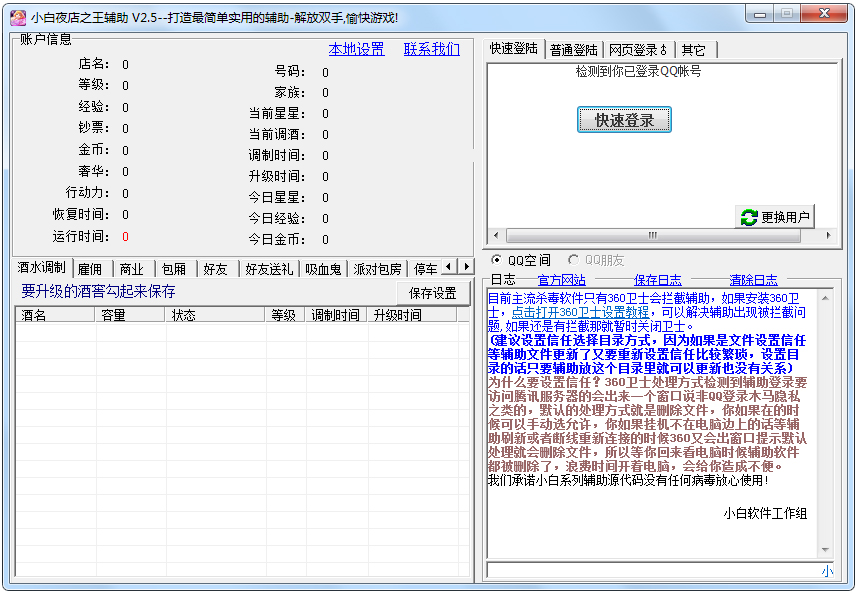Open the 本地设置 link
The height and width of the screenshot is (594, 857).
[356, 49]
